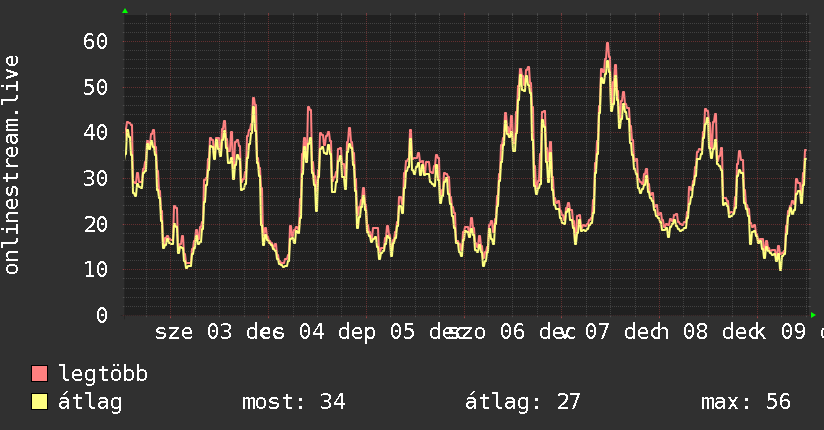Click the y-axis label 30

click(x=96, y=179)
